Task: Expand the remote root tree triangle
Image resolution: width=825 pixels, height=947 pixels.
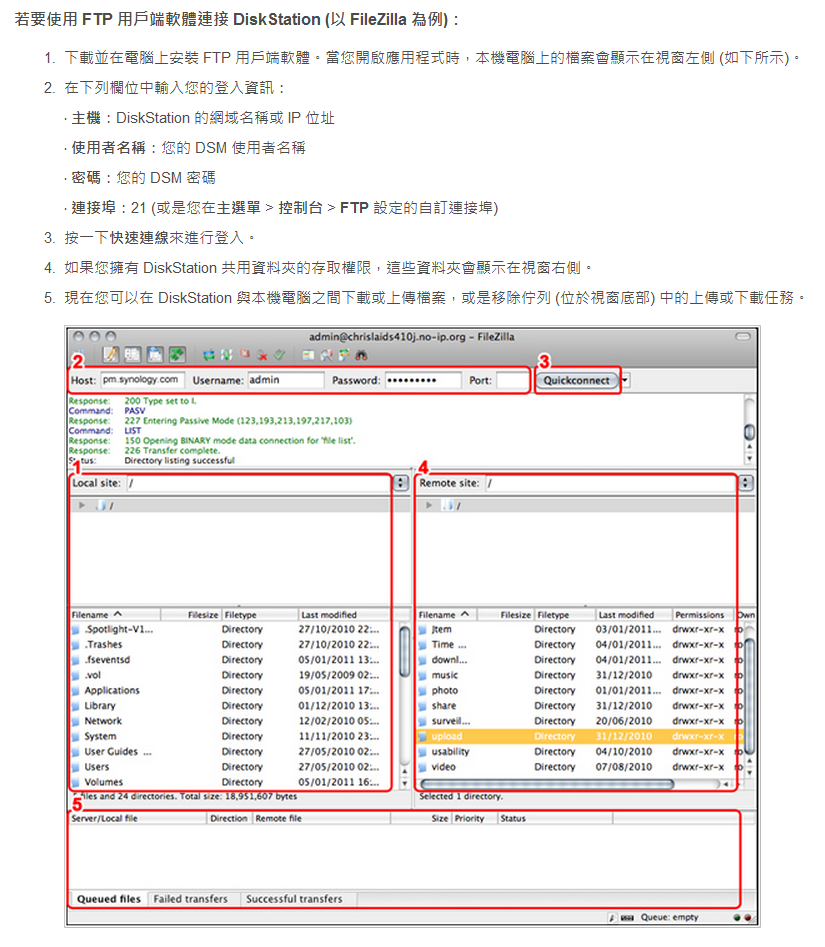Action: point(429,506)
